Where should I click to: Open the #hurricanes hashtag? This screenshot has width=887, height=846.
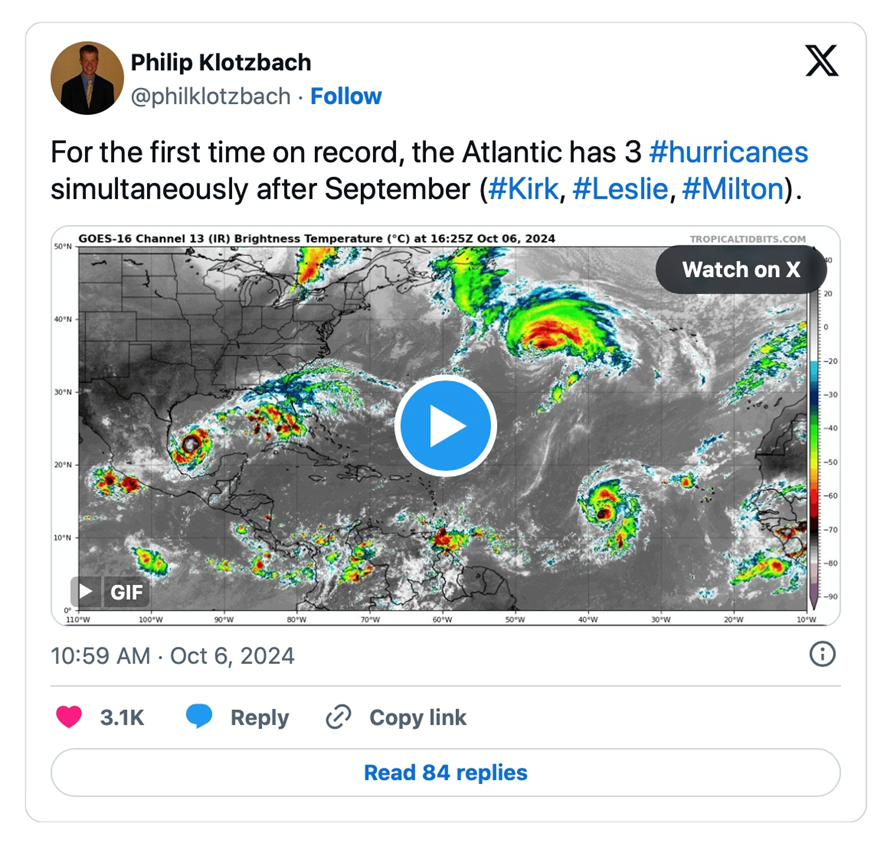(728, 152)
